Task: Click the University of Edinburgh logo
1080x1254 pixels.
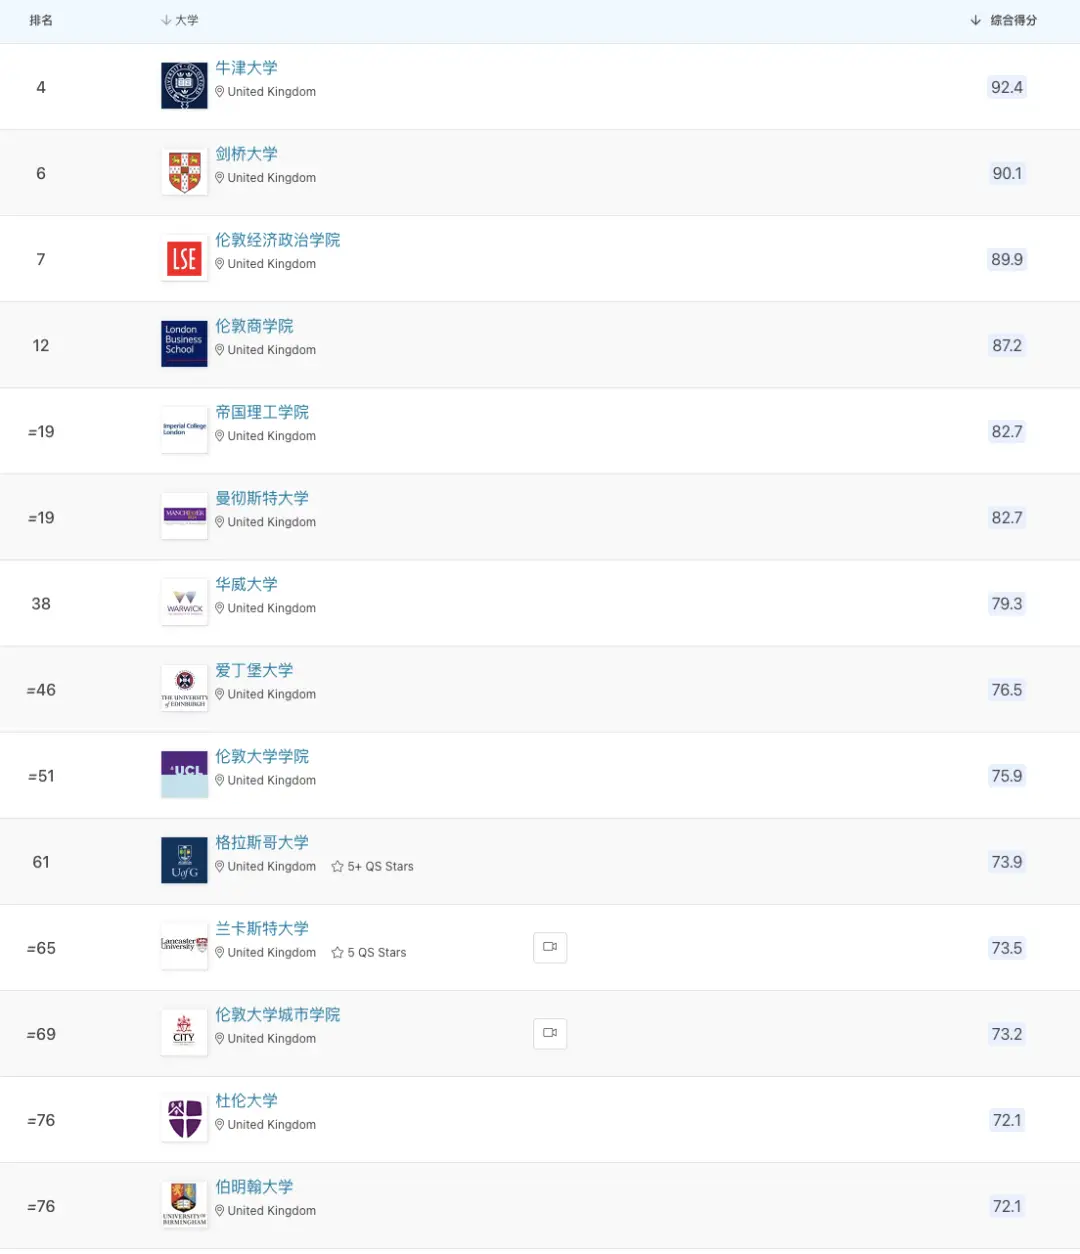Action: (184, 688)
